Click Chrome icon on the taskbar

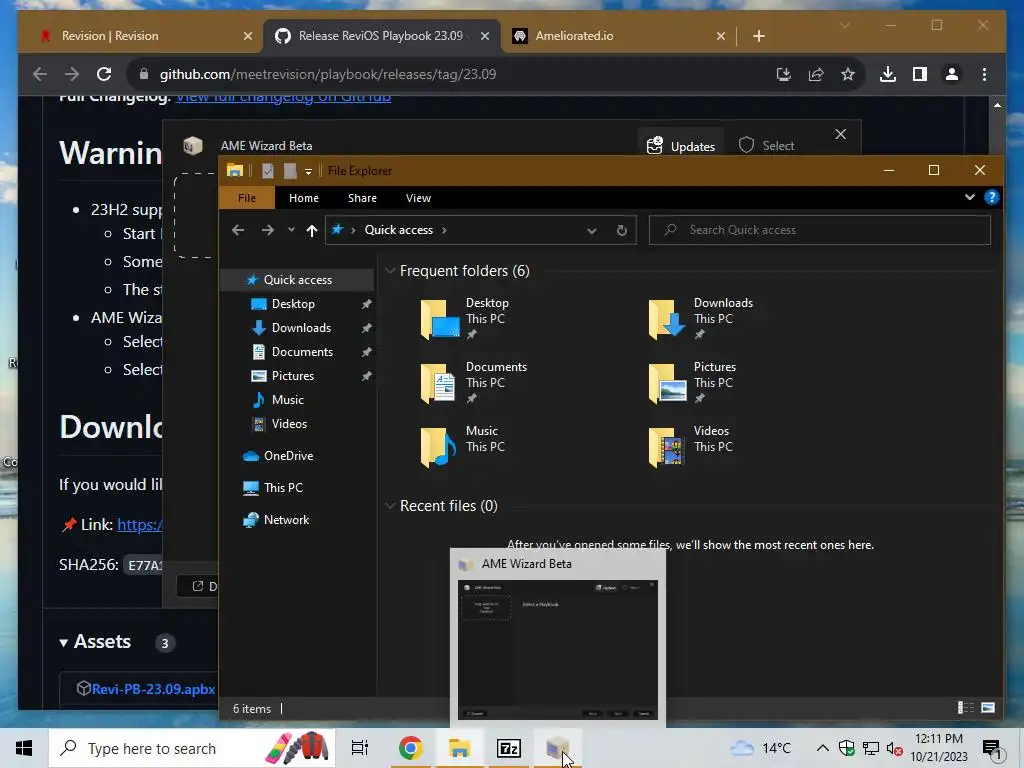click(x=411, y=748)
